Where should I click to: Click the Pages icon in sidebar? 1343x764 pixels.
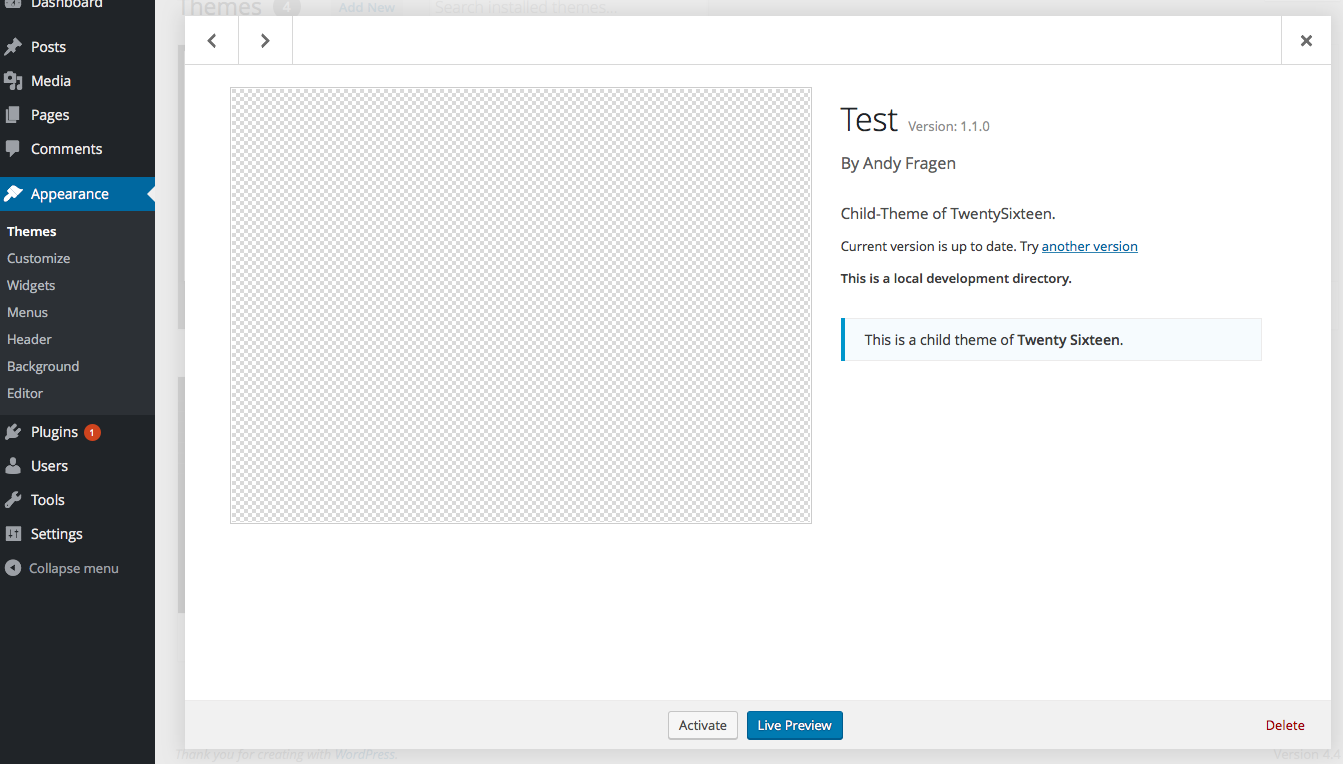click(13, 115)
